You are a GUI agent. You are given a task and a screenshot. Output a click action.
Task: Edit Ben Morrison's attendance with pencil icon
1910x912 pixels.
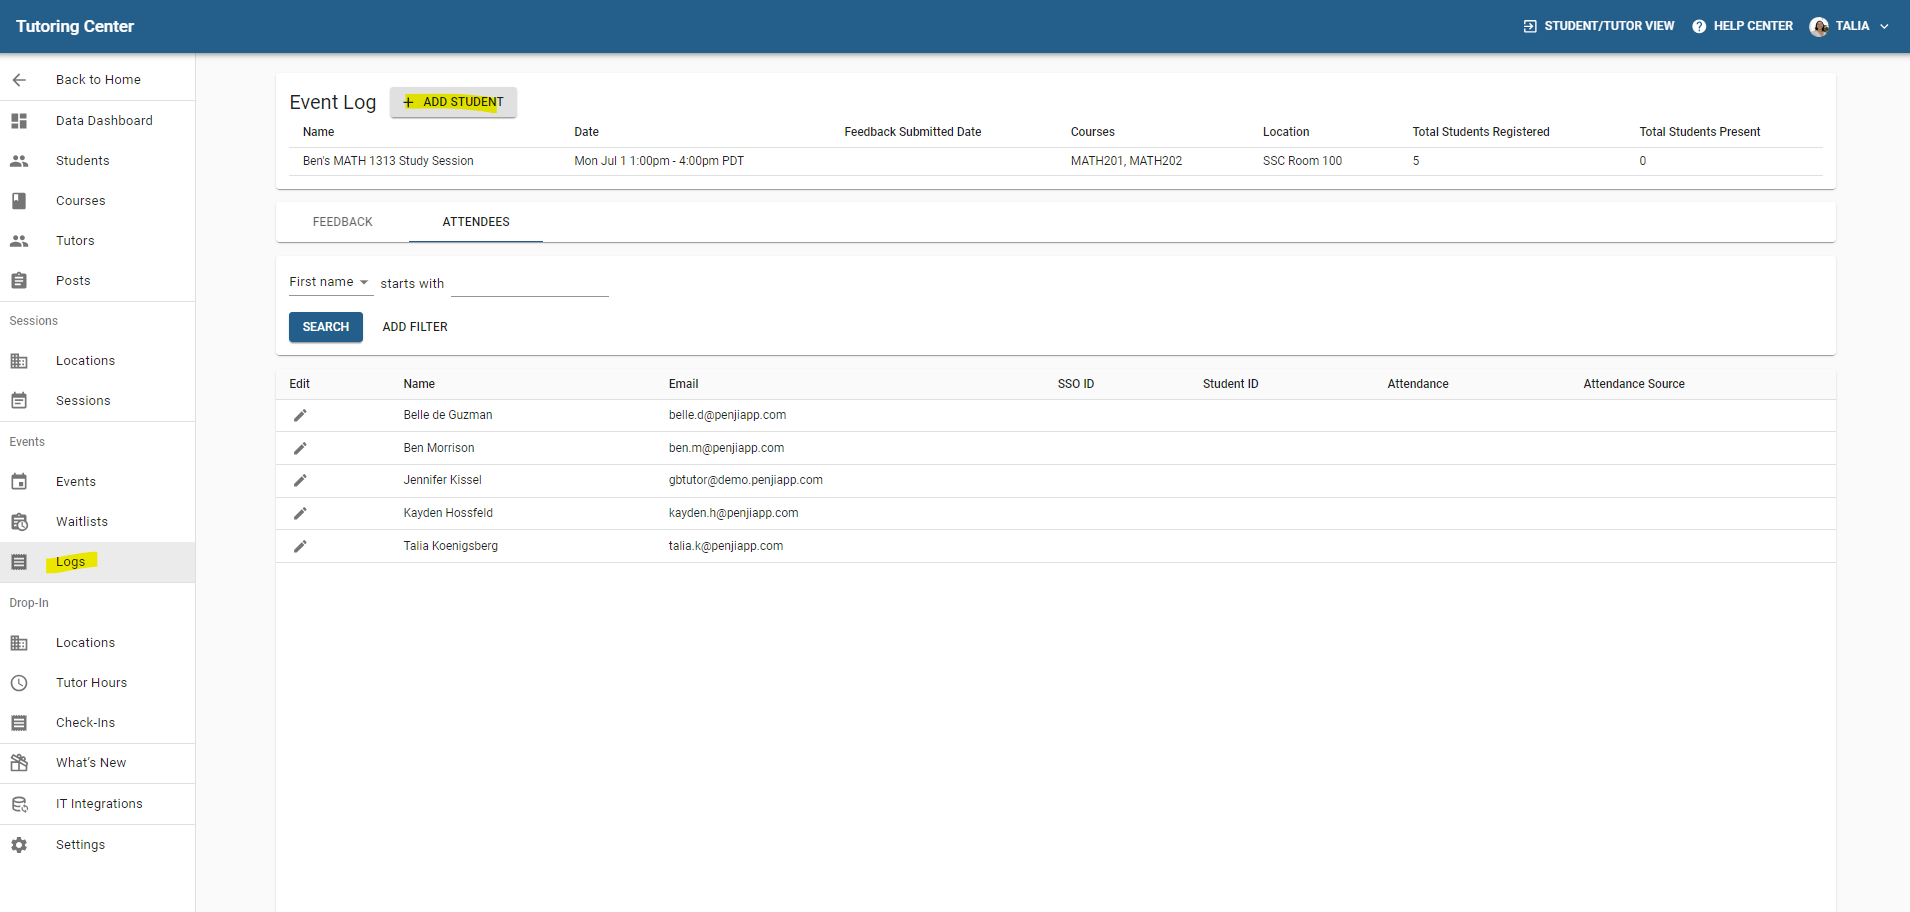tap(300, 448)
